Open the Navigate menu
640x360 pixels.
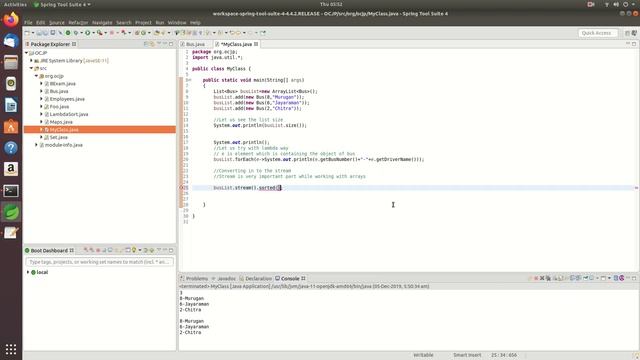click(x=102, y=22)
